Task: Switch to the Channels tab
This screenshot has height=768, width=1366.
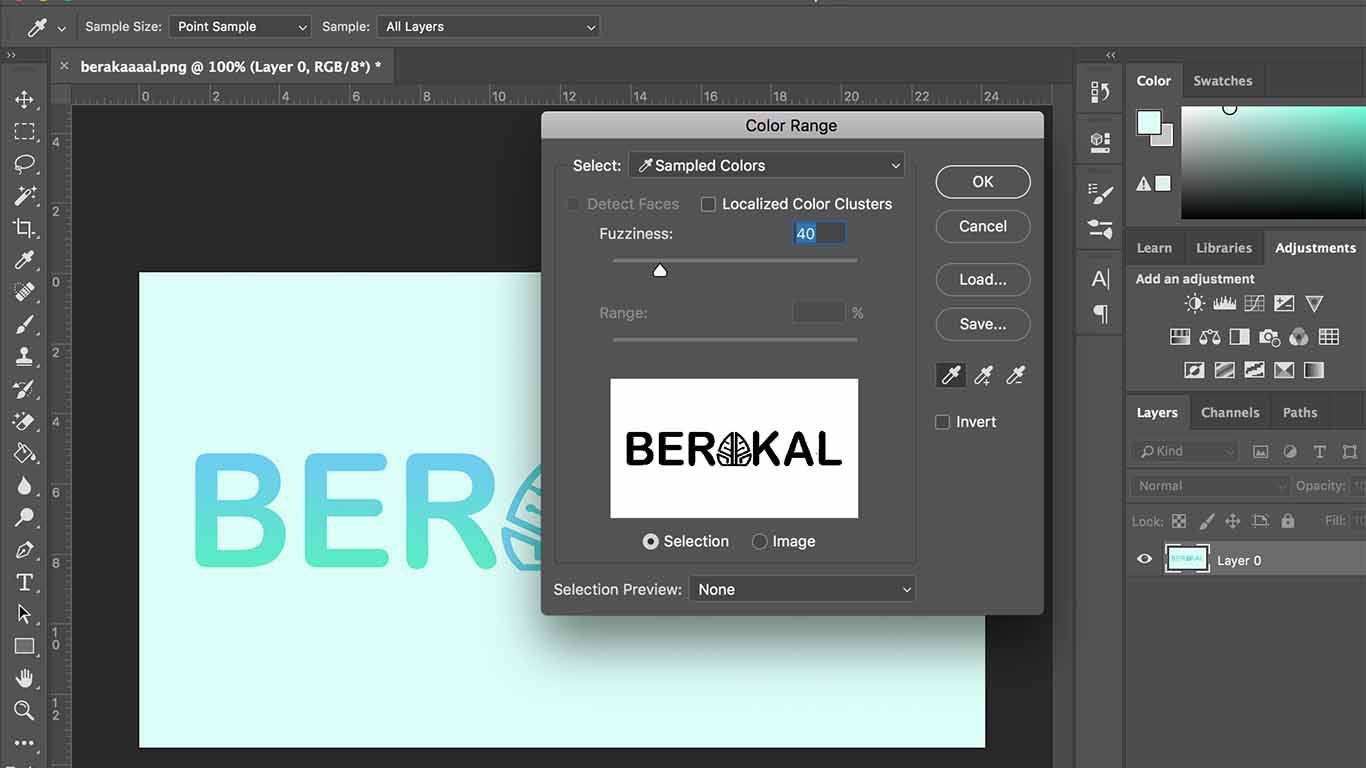Action: coord(1230,412)
